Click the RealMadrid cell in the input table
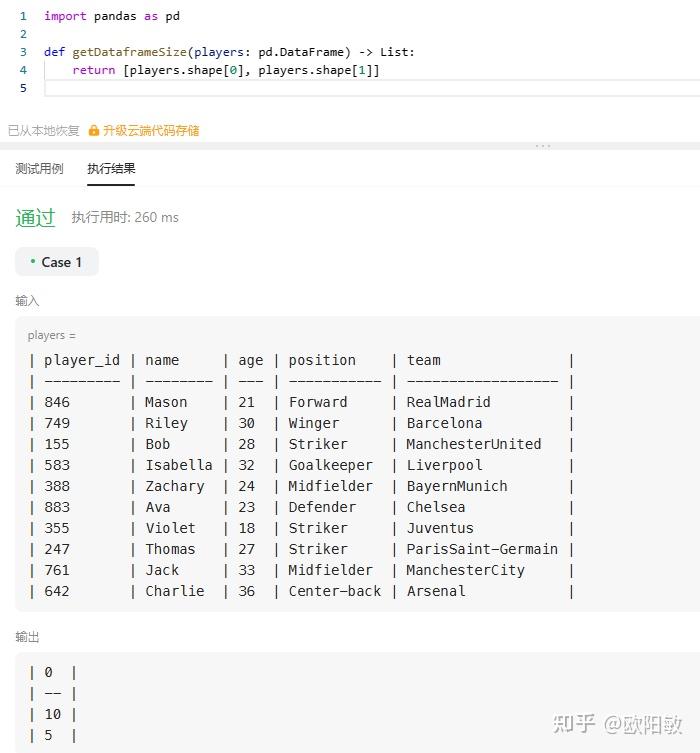This screenshot has width=700, height=753. (448, 402)
